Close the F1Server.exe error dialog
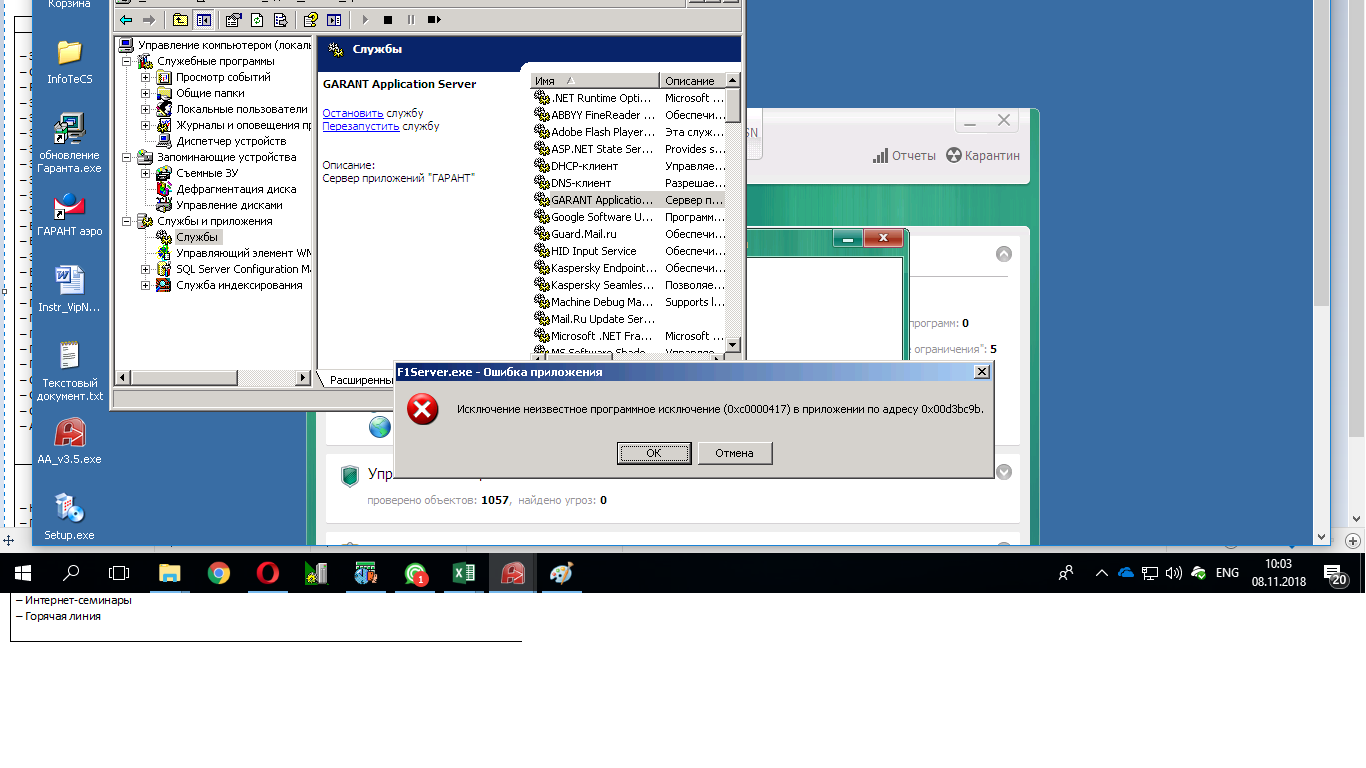The height and width of the screenshot is (768, 1366). [982, 372]
